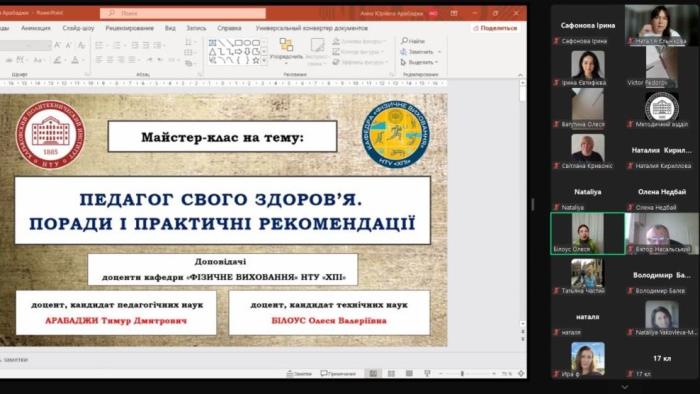Select the Світлана Кривоніс participant video tile
The image size is (700, 394).
tap(588, 150)
